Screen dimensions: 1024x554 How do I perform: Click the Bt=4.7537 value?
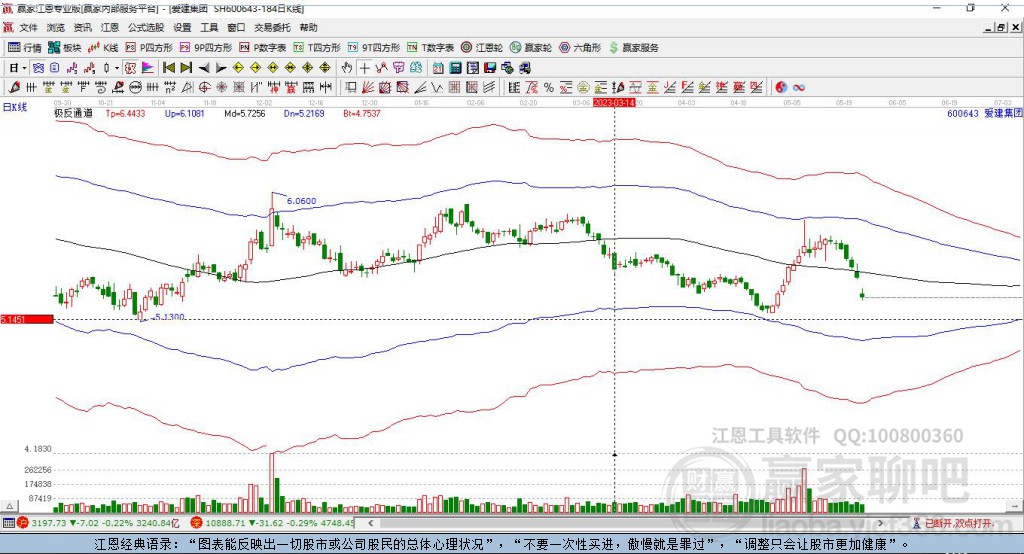pos(362,113)
